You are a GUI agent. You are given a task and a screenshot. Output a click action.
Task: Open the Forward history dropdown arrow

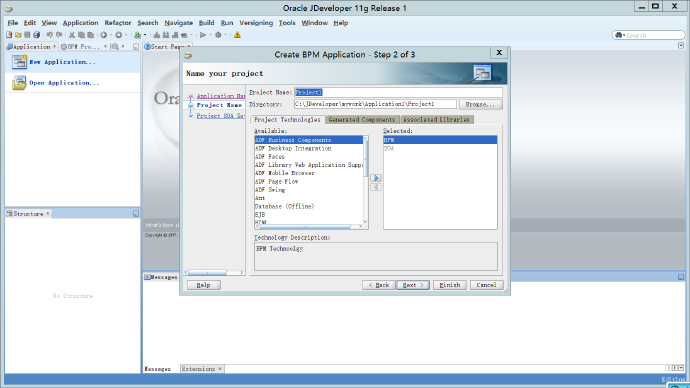coord(126,35)
